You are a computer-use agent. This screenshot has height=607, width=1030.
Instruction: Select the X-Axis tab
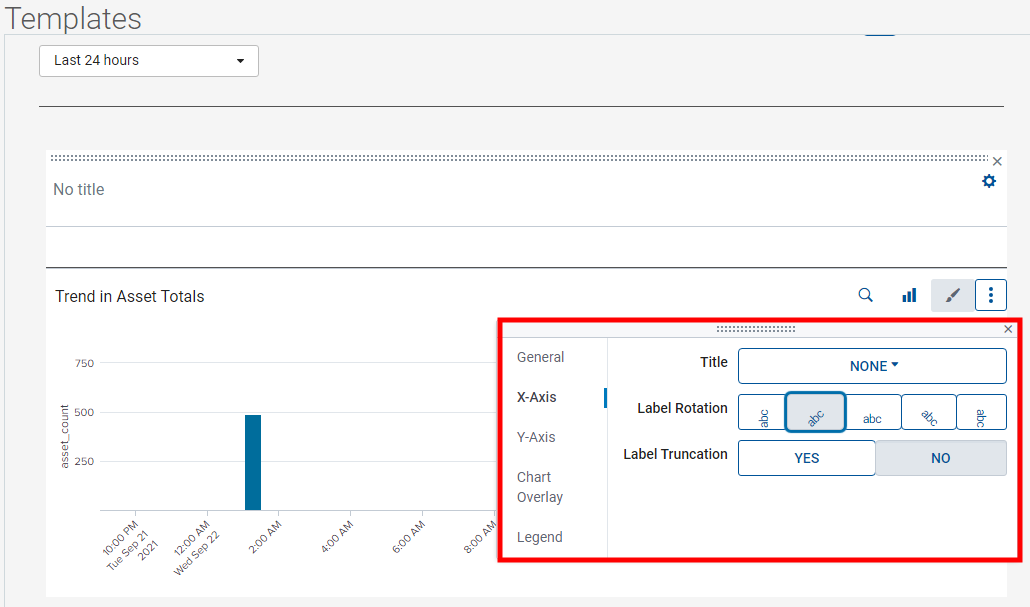(537, 397)
